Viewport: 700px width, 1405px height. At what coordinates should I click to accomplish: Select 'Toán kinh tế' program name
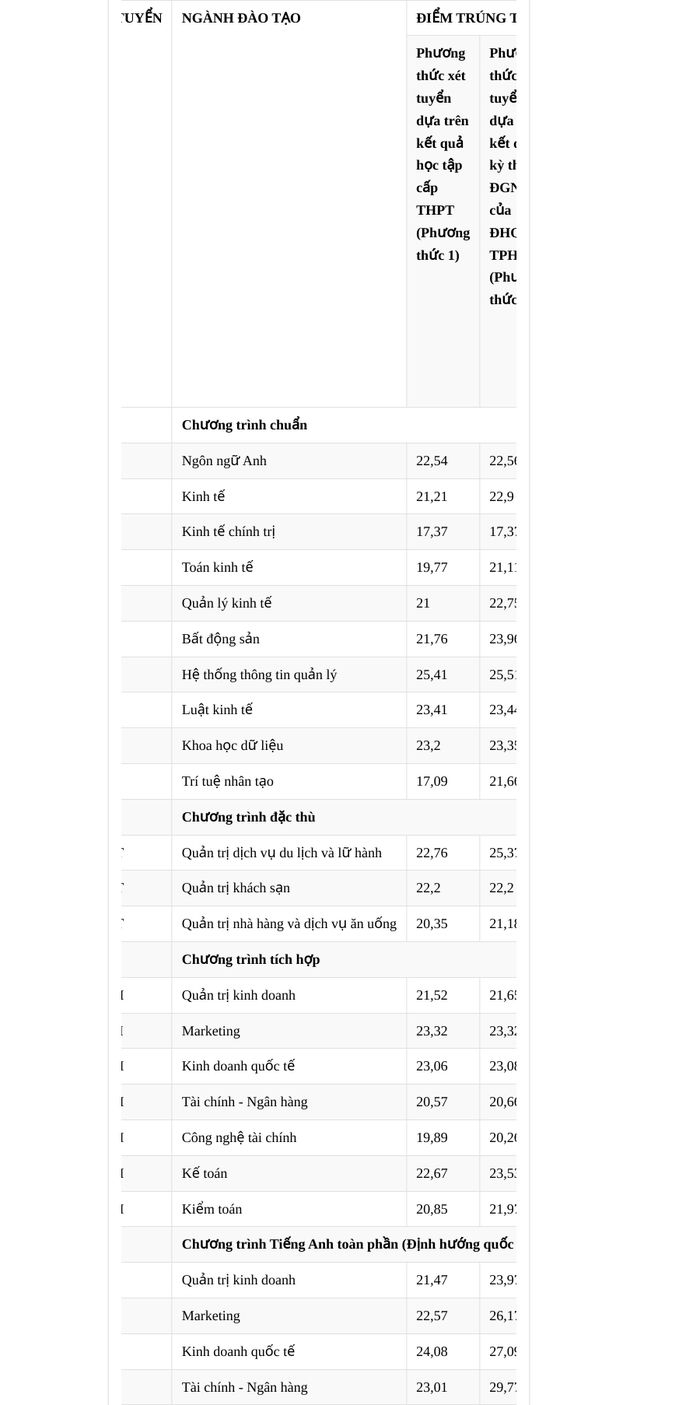[217, 567]
